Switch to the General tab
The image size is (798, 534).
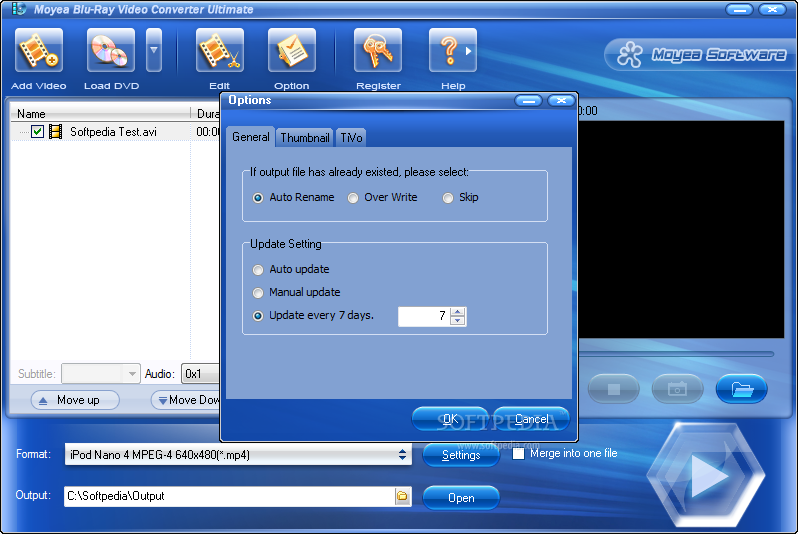(x=250, y=137)
